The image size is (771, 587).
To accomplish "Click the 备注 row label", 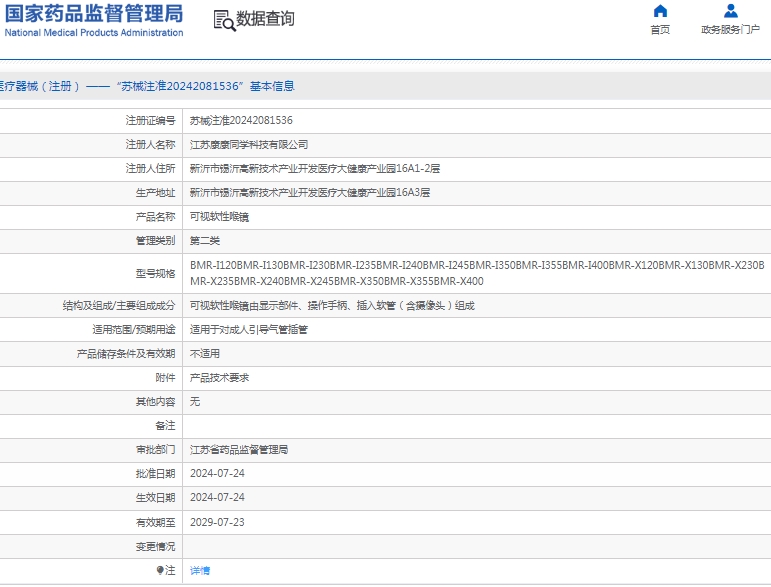I will click(165, 426).
